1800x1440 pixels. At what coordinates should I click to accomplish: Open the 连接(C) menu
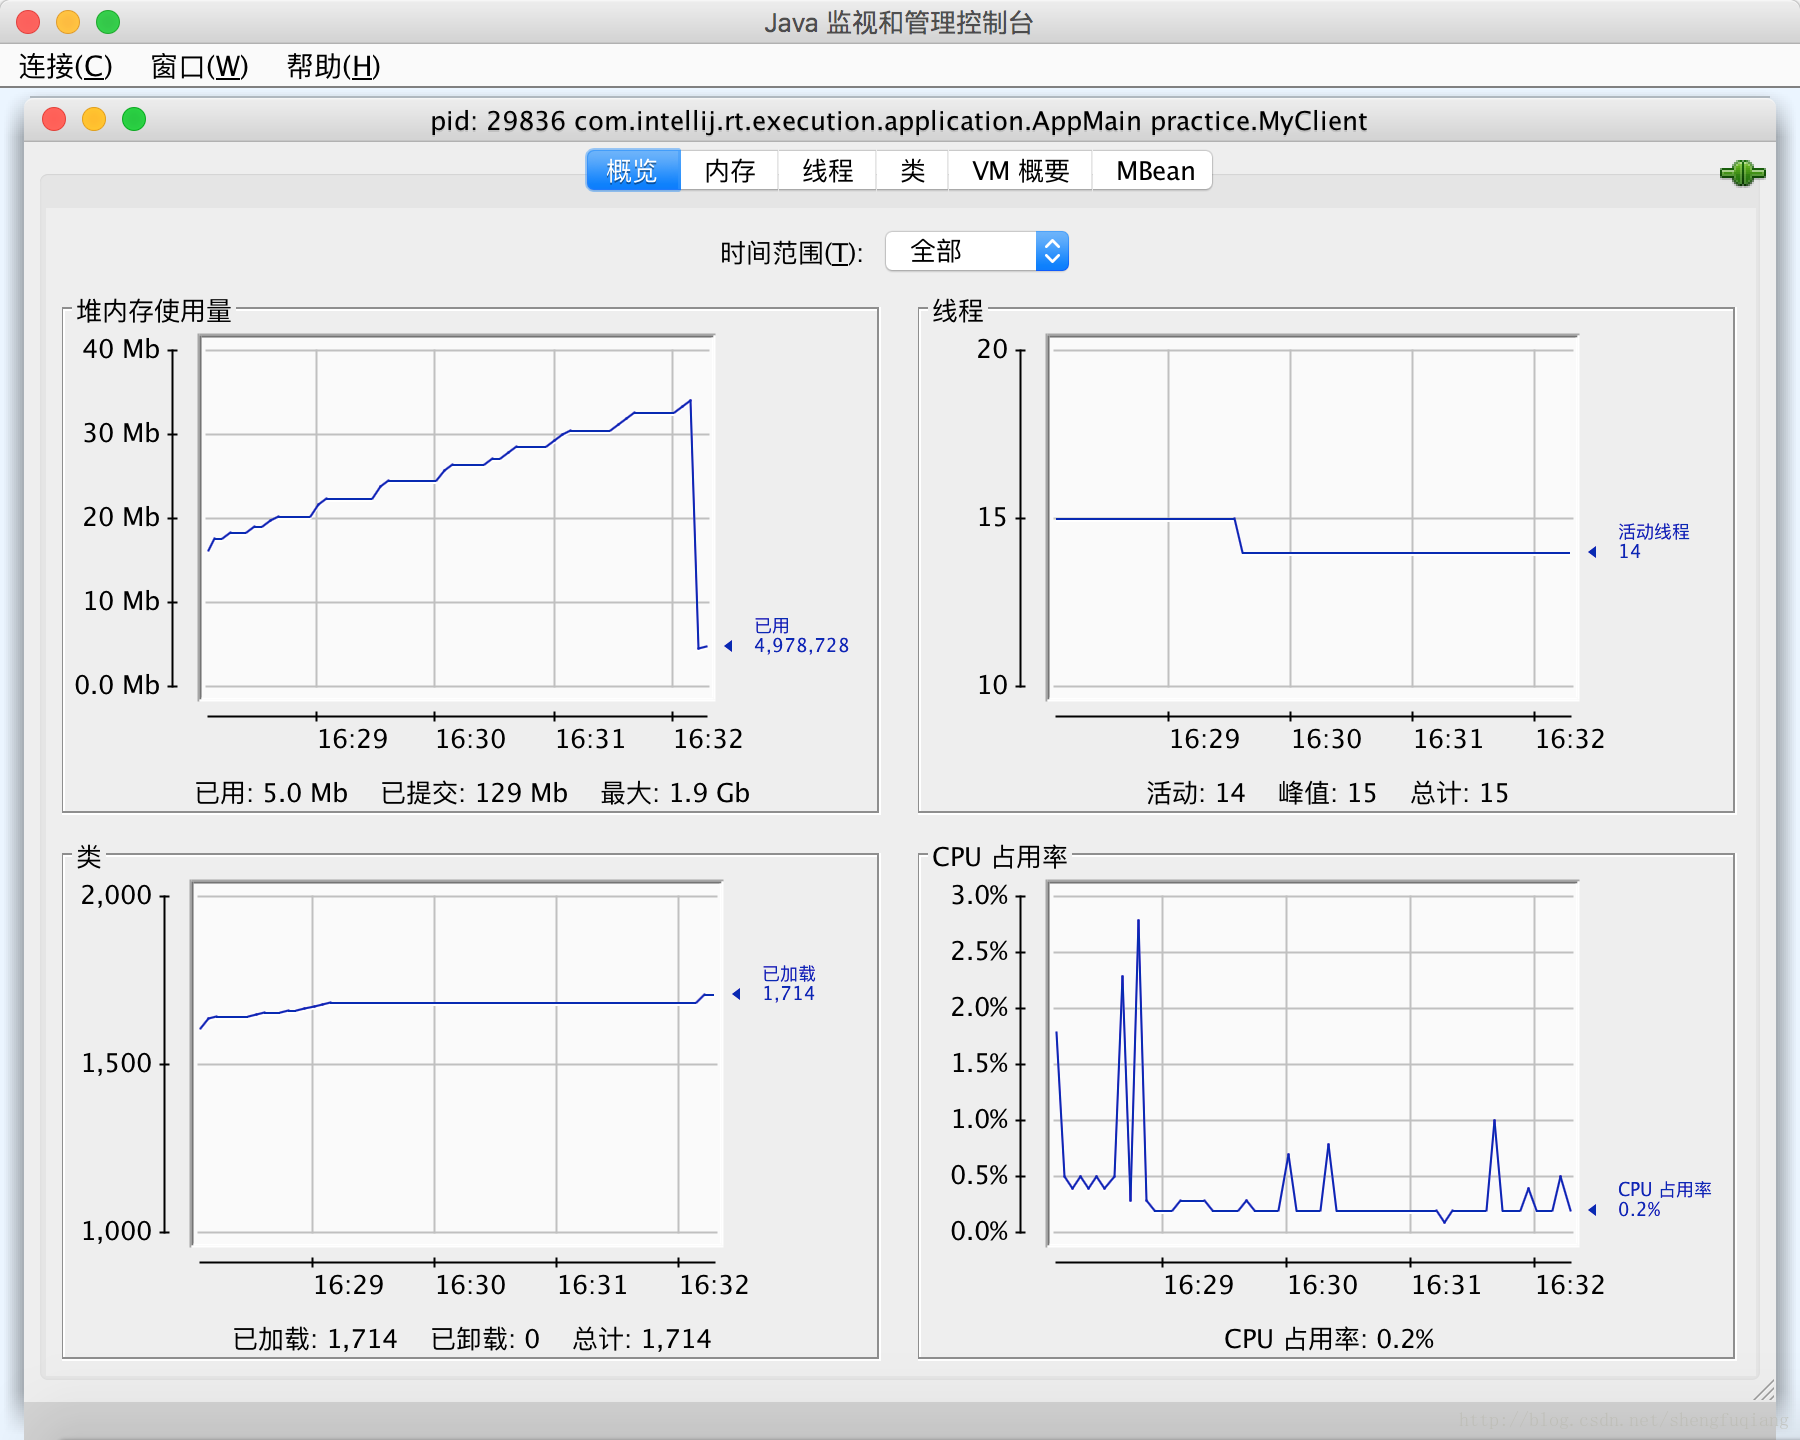pos(66,66)
